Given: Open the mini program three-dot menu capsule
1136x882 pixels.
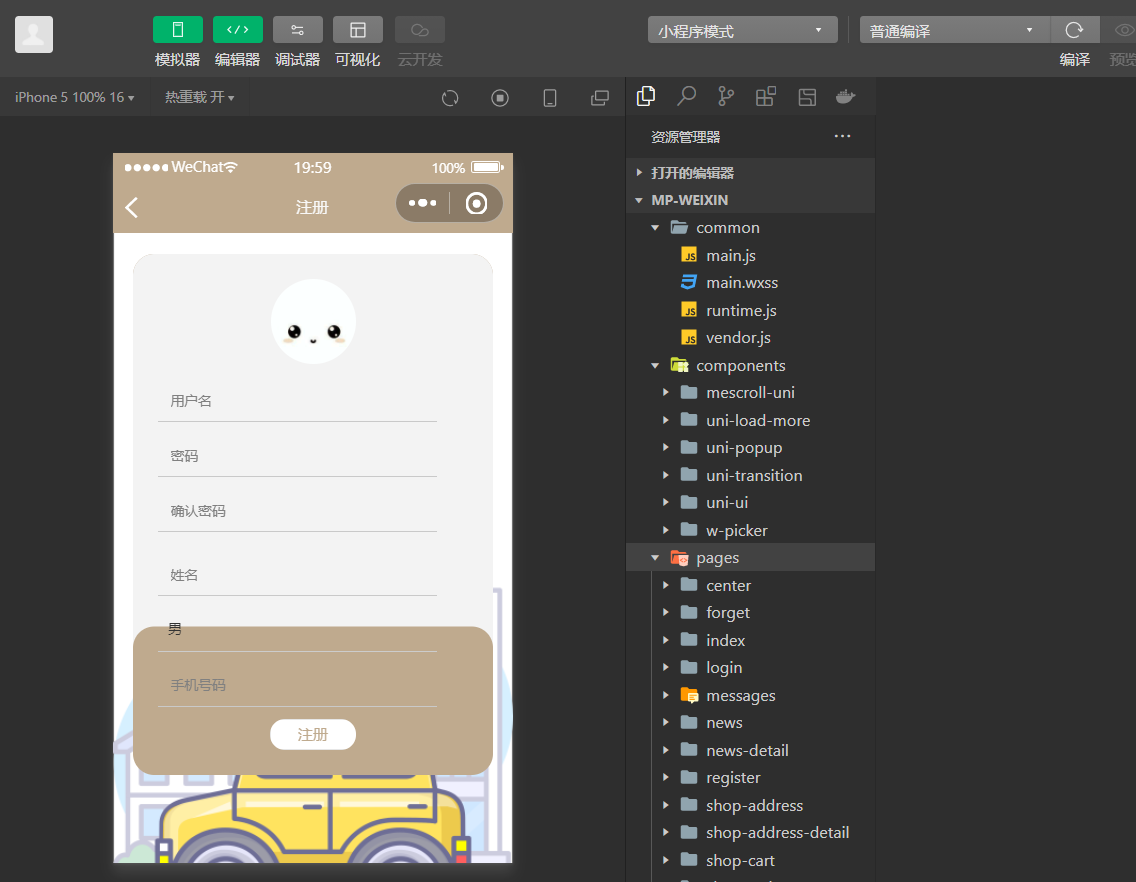Looking at the screenshot, I should tap(422, 204).
